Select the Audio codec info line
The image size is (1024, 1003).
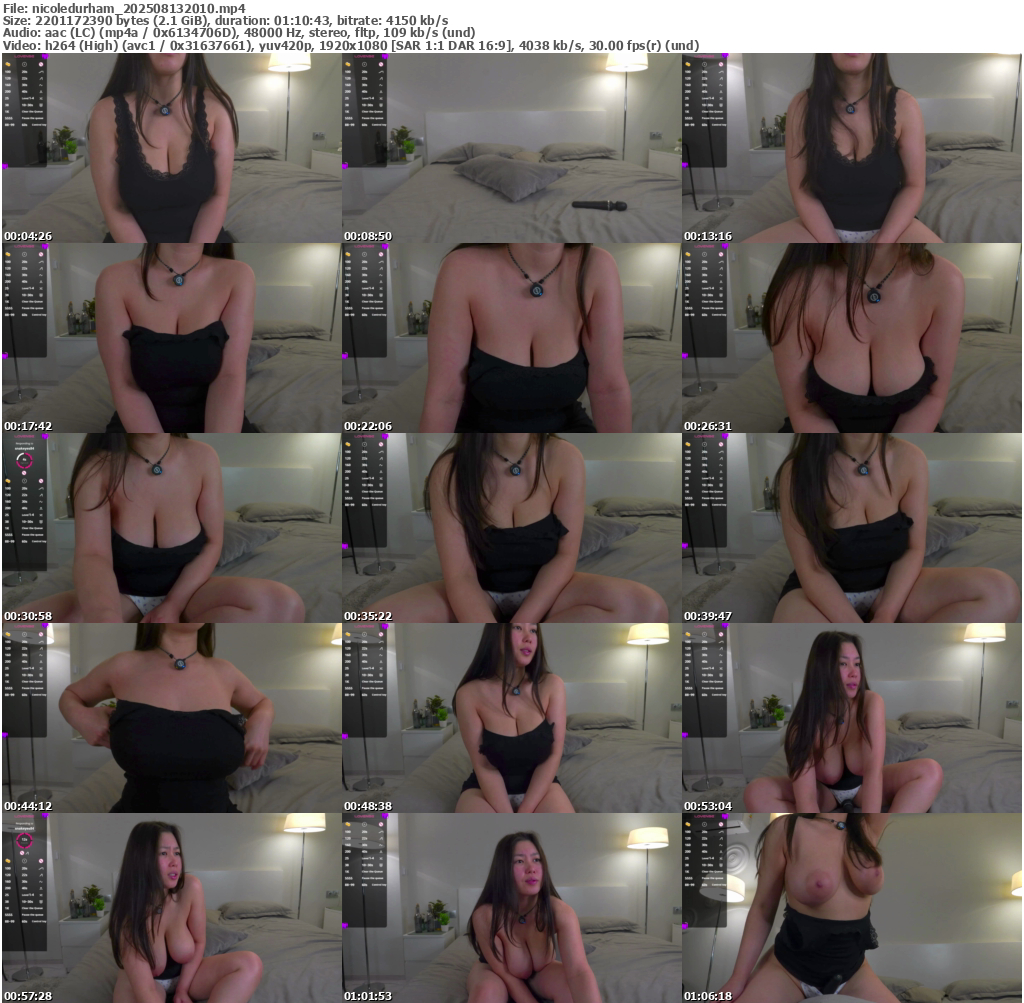(239, 33)
